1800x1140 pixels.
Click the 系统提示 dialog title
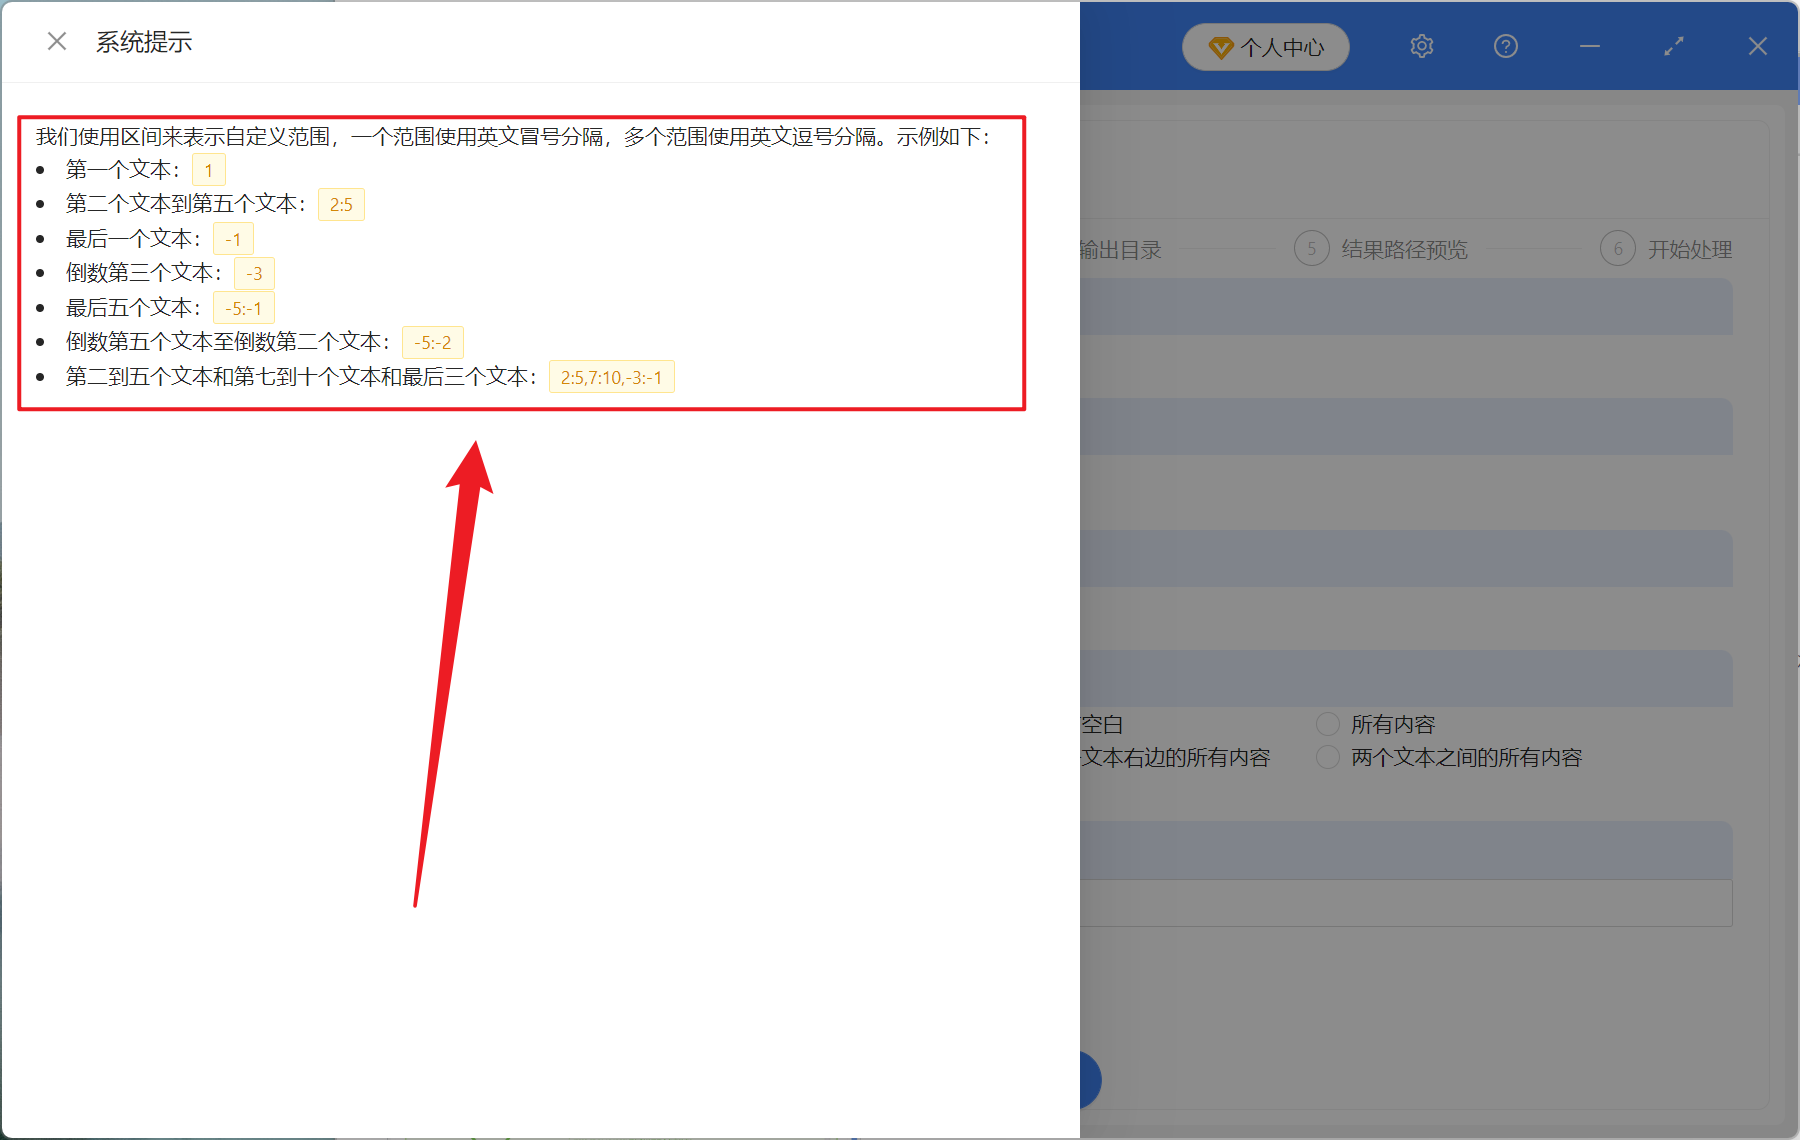pos(144,42)
